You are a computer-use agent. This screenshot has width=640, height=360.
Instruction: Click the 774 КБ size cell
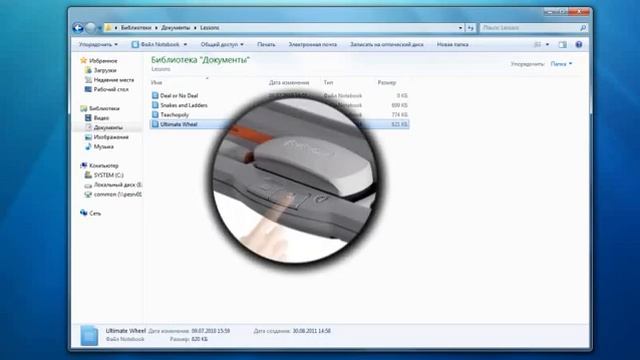399,115
